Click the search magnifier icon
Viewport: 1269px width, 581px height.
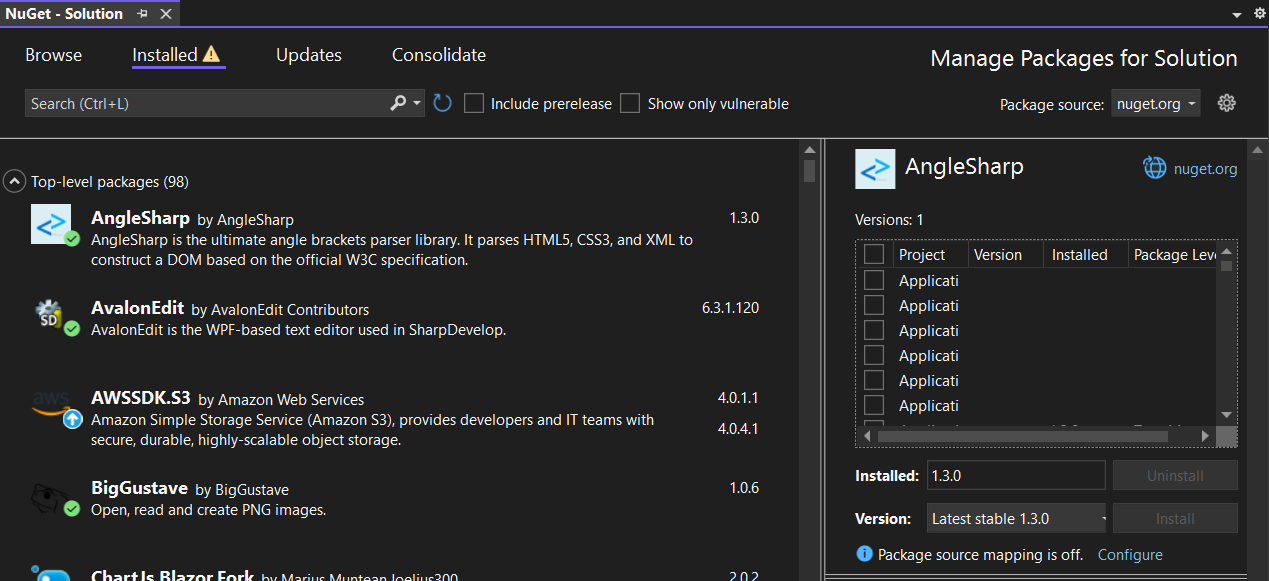(398, 103)
